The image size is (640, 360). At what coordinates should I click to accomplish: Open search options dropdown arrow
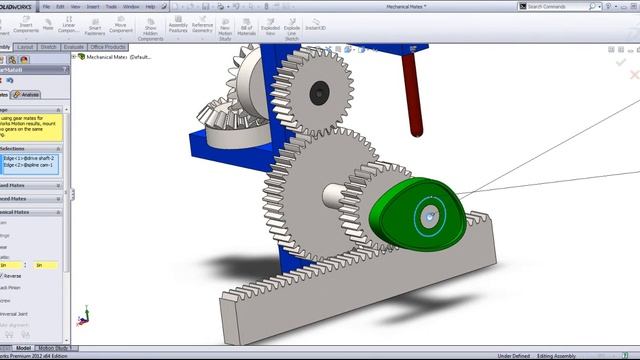click(600, 7)
